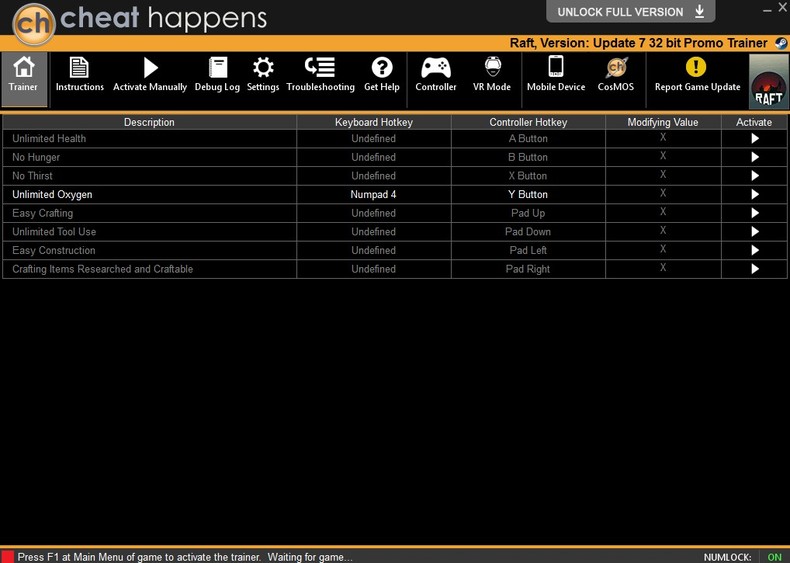Open the Troubleshooting tool
This screenshot has height=563, width=790.
pyautogui.click(x=320, y=69)
